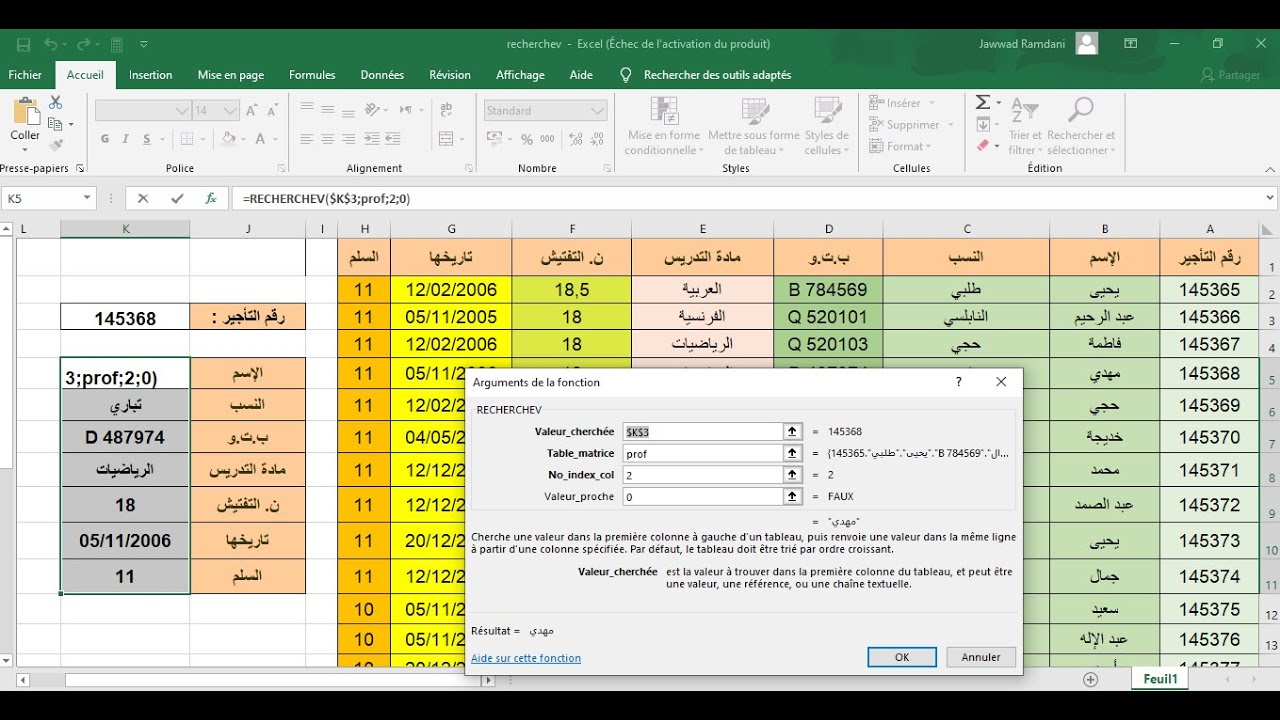
Task: Click the Cut scissors icon
Action: click(x=55, y=103)
